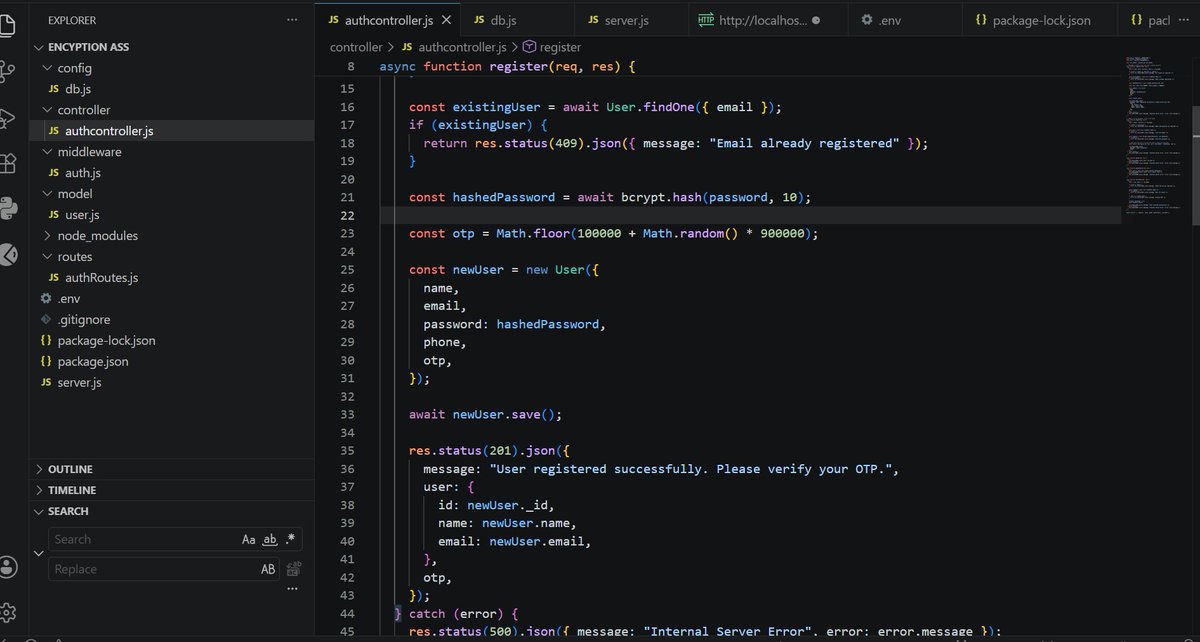Screen dimensions: 1200x642
Task: Toggle Preserve Case in Replace box
Action: click(x=268, y=569)
